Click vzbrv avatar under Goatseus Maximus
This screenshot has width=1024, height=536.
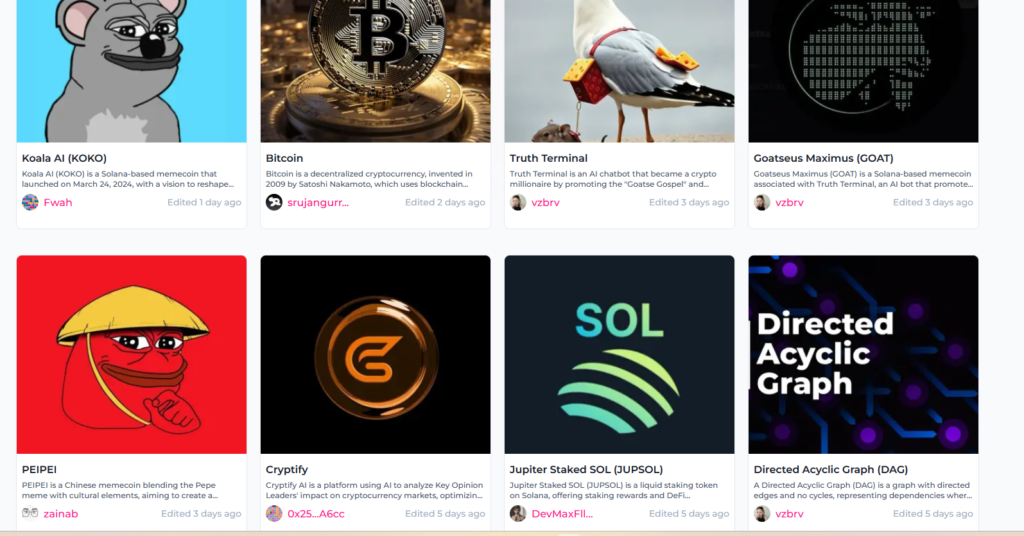pyautogui.click(x=762, y=202)
